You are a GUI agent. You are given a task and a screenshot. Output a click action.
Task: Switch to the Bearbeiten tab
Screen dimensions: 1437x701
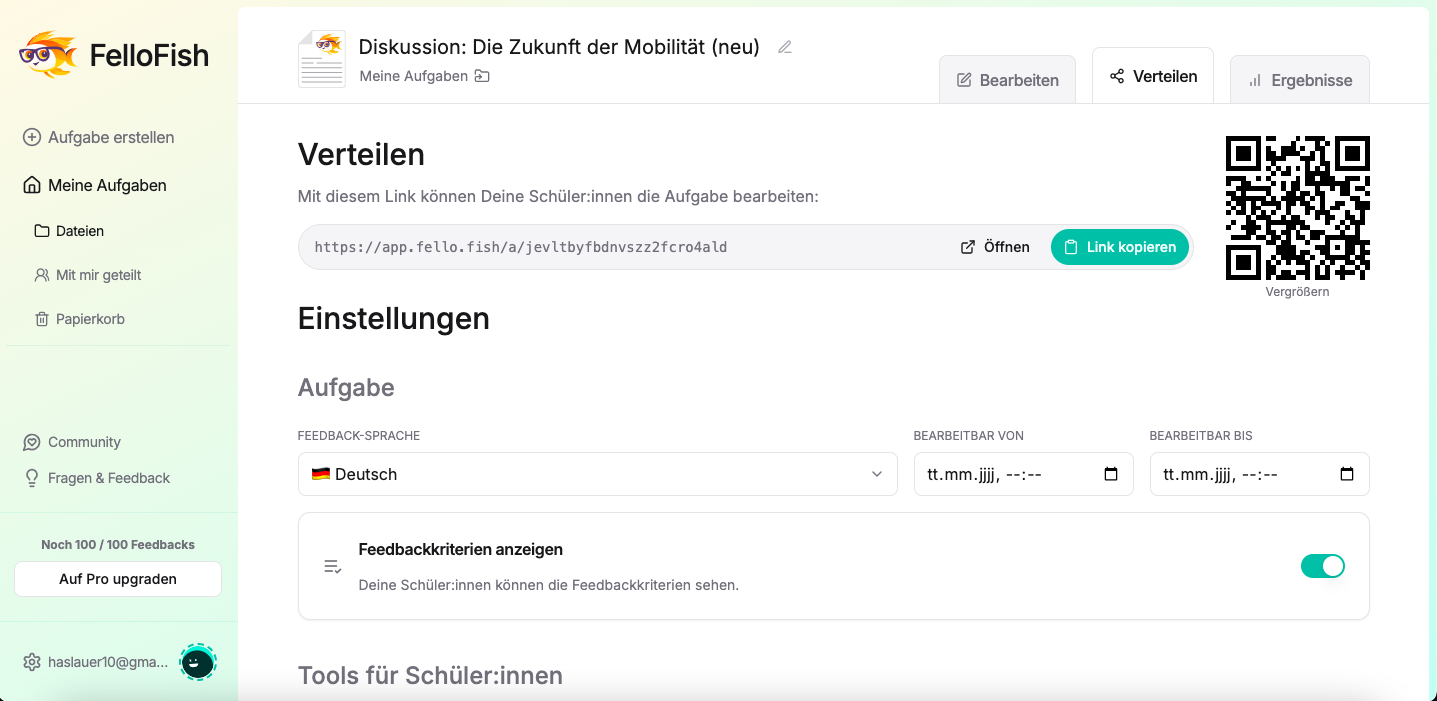coord(1007,79)
